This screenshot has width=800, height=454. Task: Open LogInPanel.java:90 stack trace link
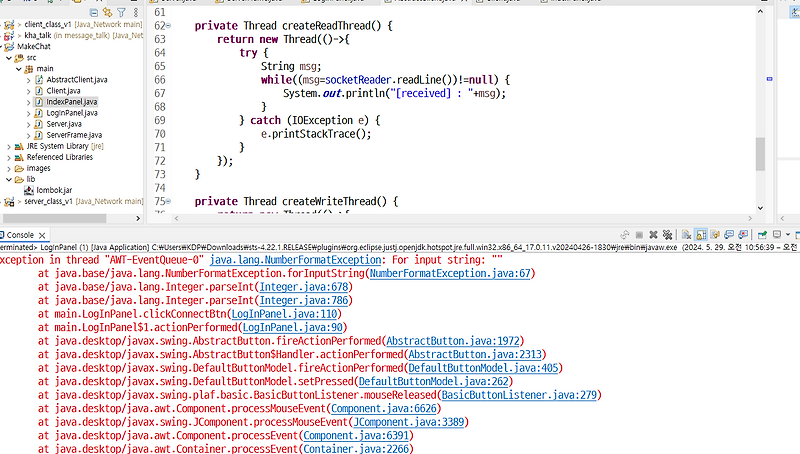click(x=292, y=327)
